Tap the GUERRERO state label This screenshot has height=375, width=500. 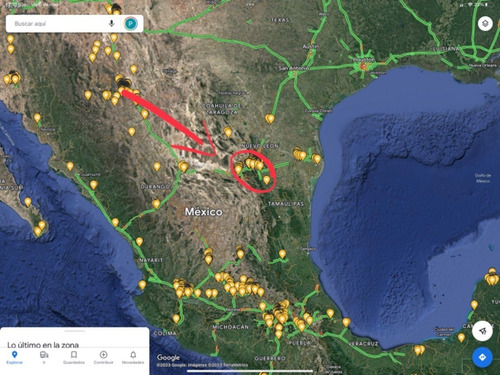270,358
